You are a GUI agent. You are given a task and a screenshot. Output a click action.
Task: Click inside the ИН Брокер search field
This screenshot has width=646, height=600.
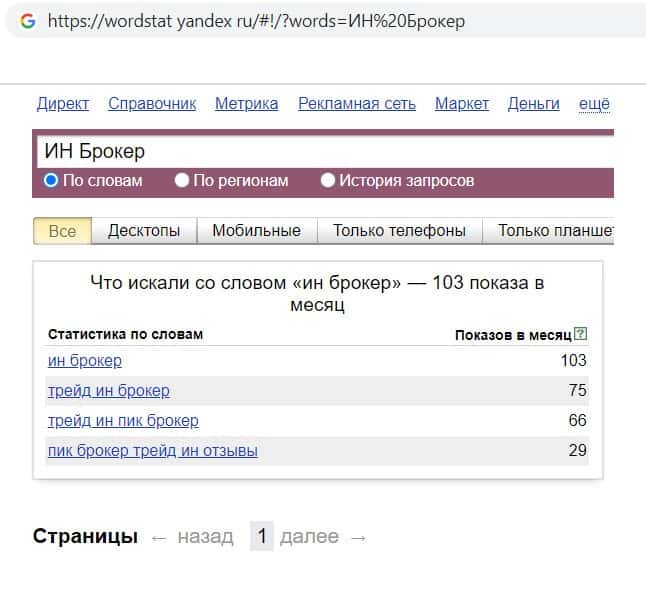click(320, 152)
